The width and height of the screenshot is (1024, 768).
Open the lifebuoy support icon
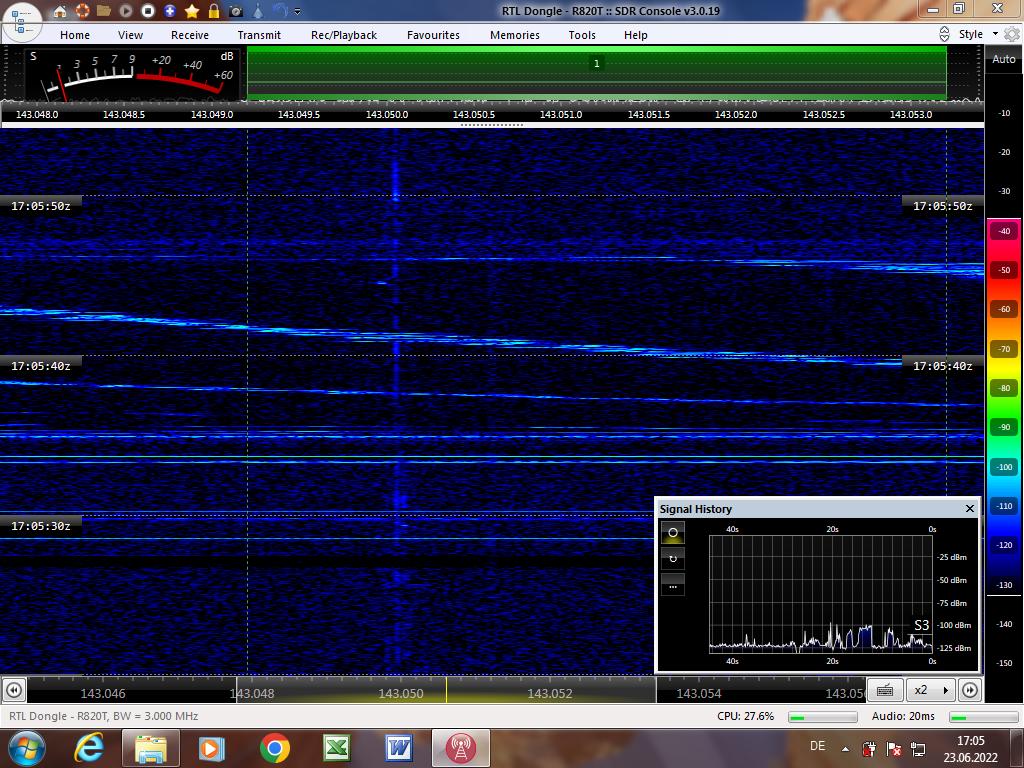coord(82,11)
